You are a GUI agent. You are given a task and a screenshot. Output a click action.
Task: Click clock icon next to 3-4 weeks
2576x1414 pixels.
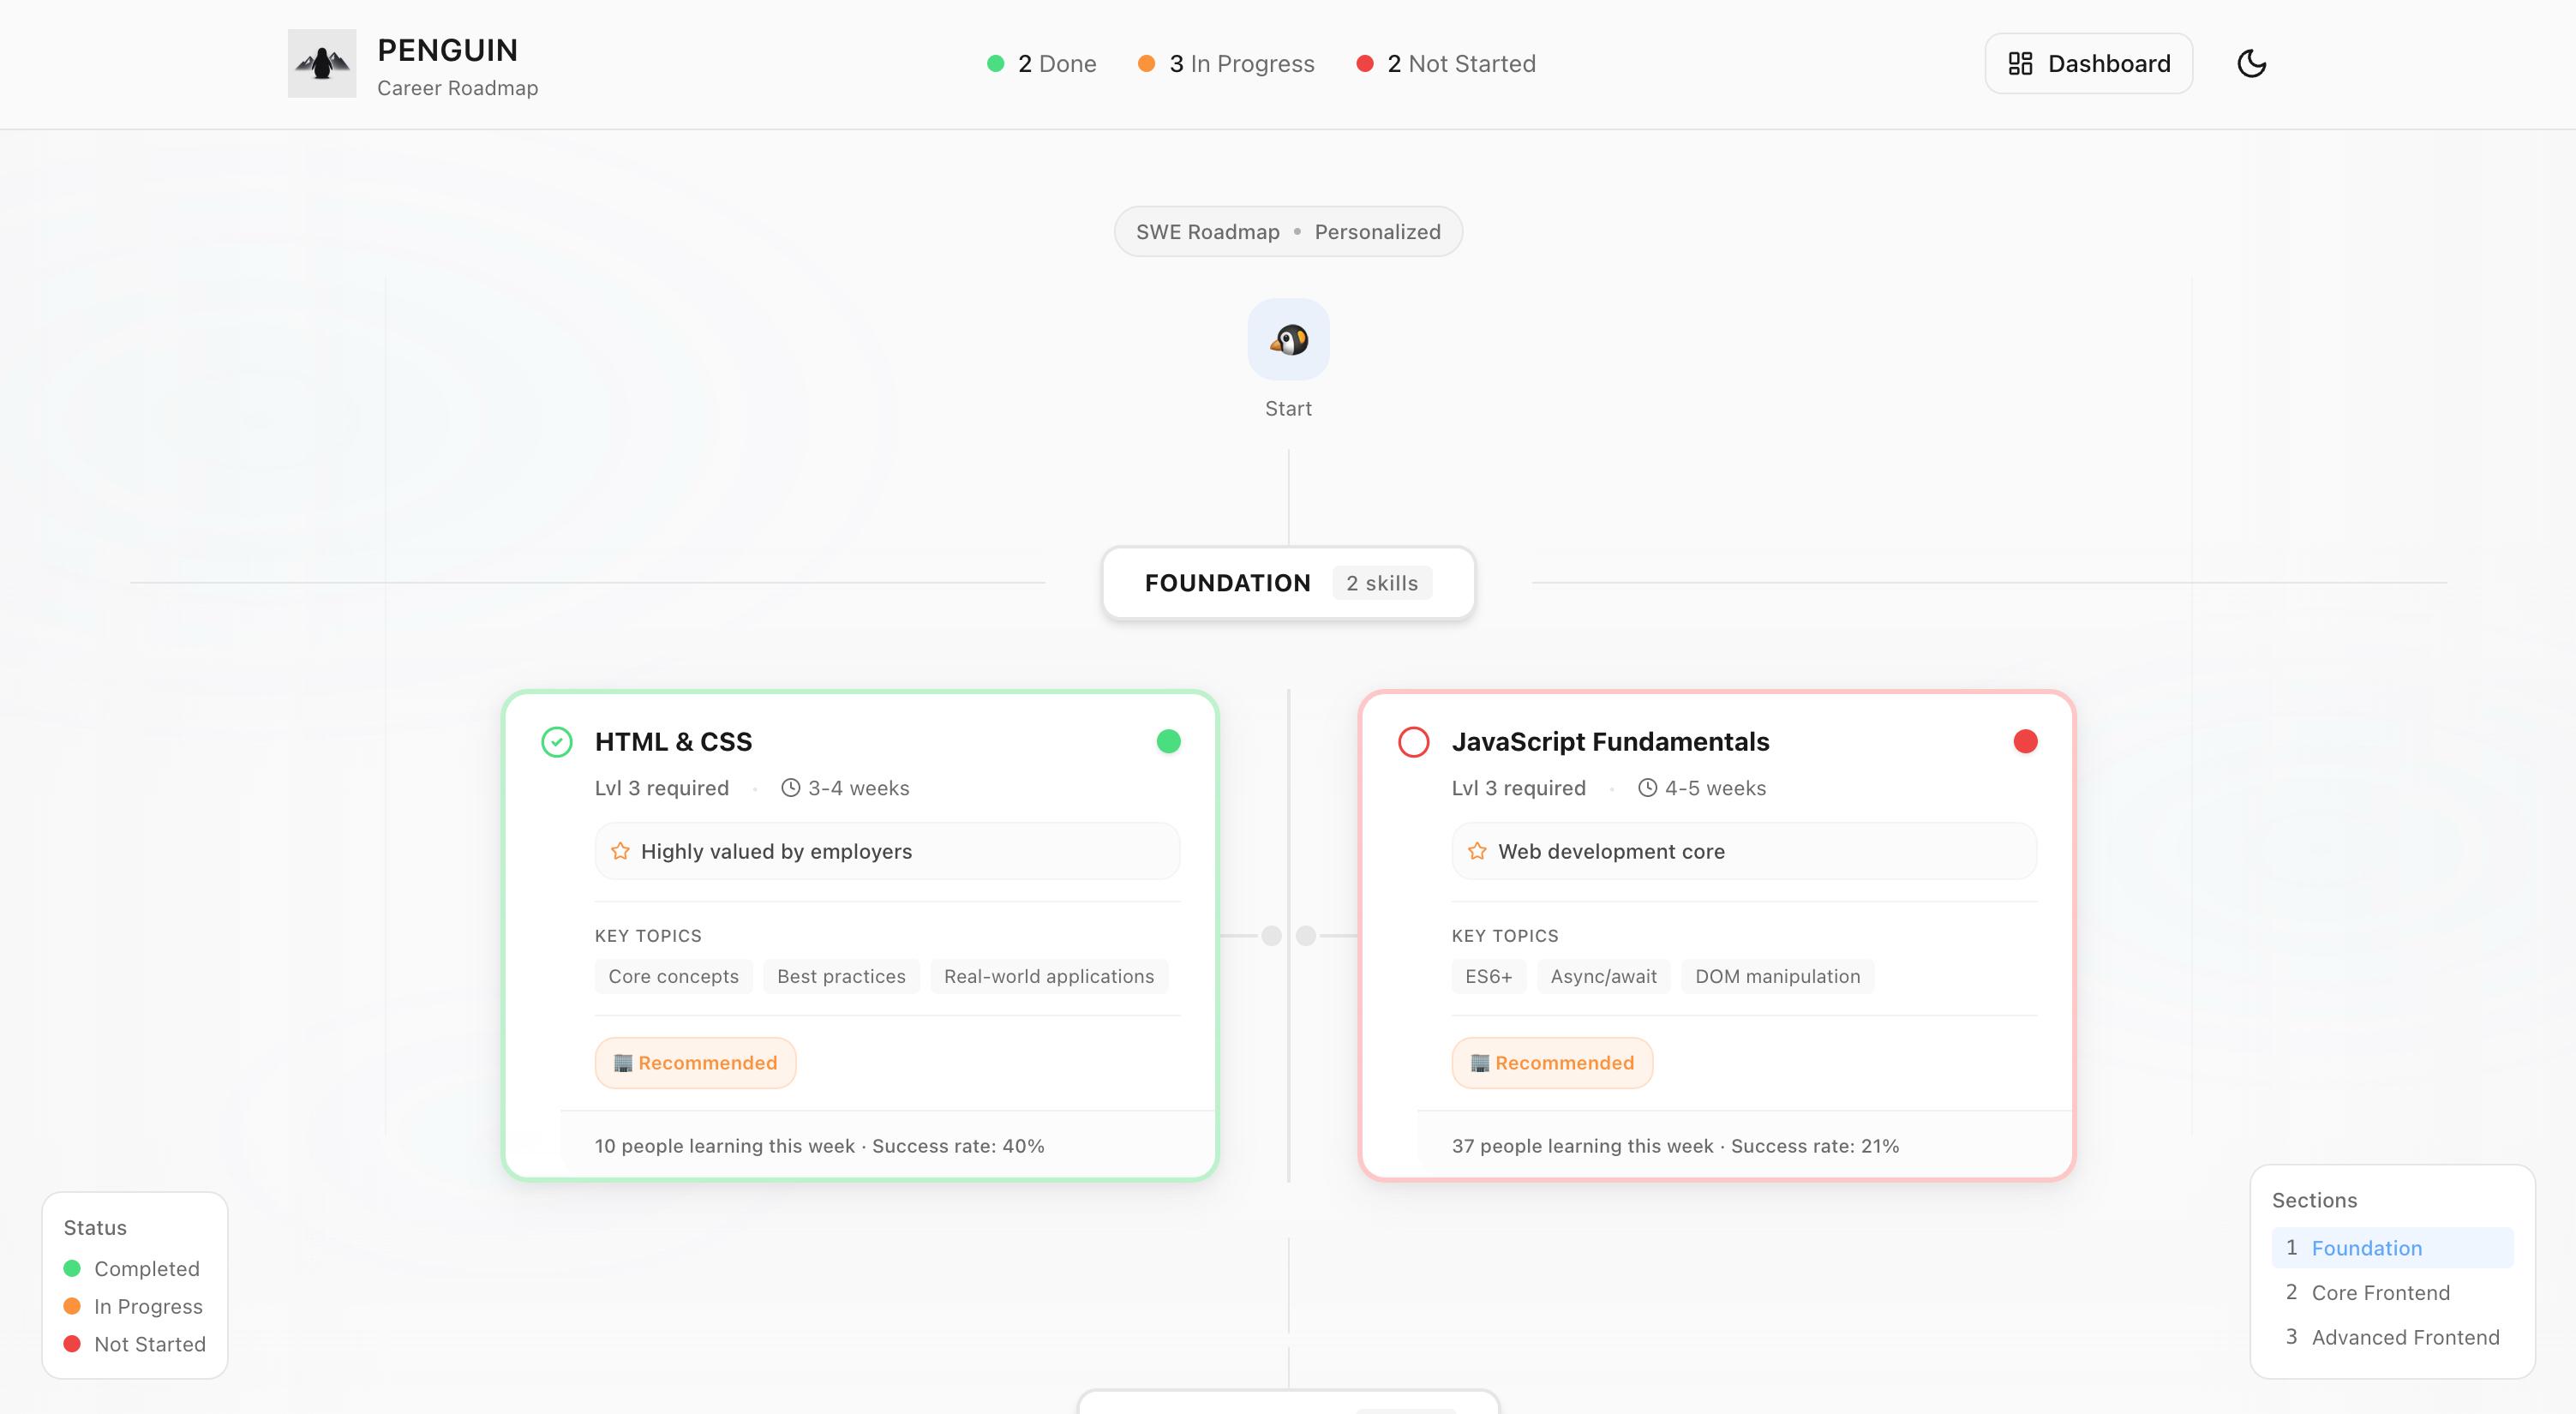(790, 788)
